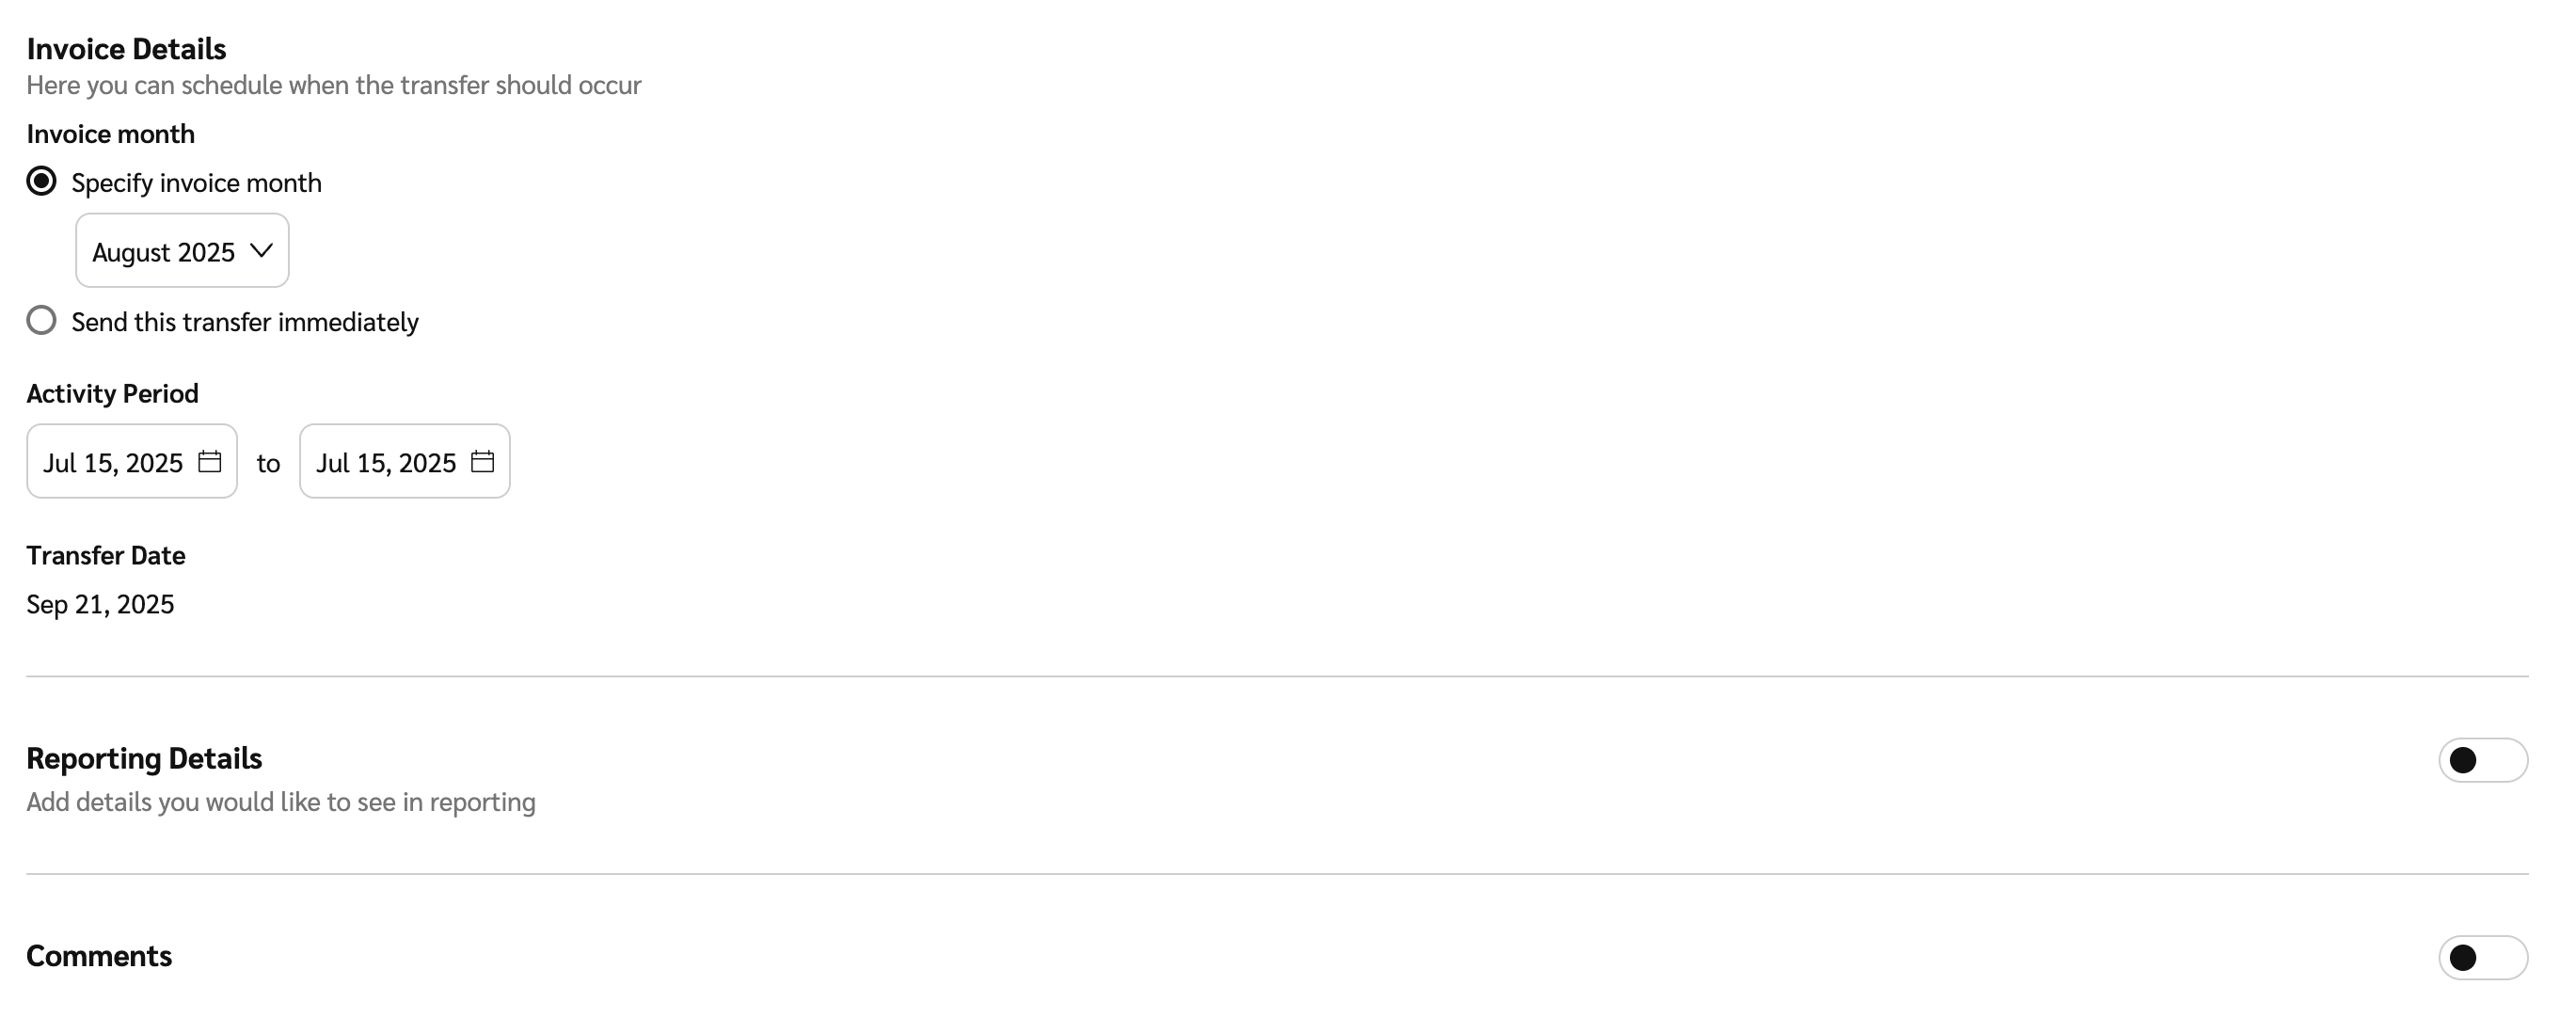Click the Activity Period end date text
This screenshot has height=1033, width=2576.
click(386, 463)
